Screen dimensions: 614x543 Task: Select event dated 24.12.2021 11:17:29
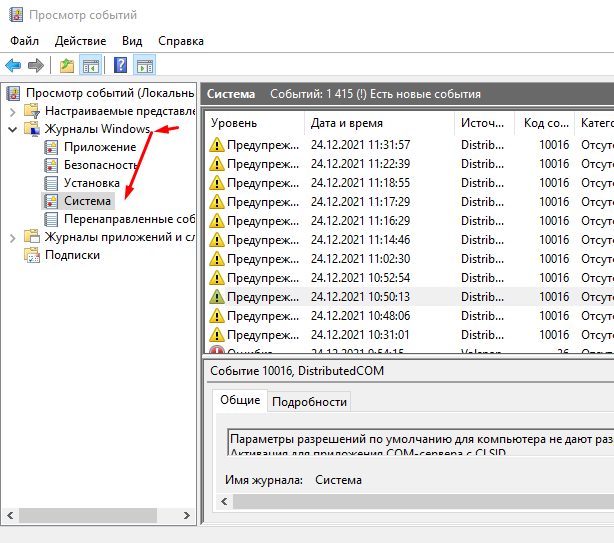pyautogui.click(x=409, y=202)
